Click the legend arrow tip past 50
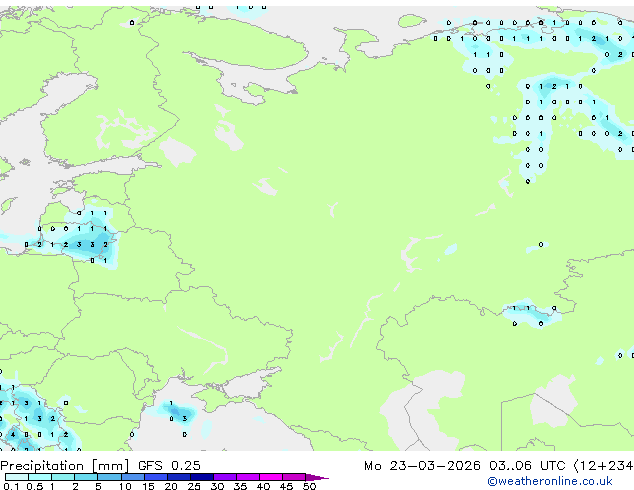Viewport: 634px width, 490px height. coord(323,477)
